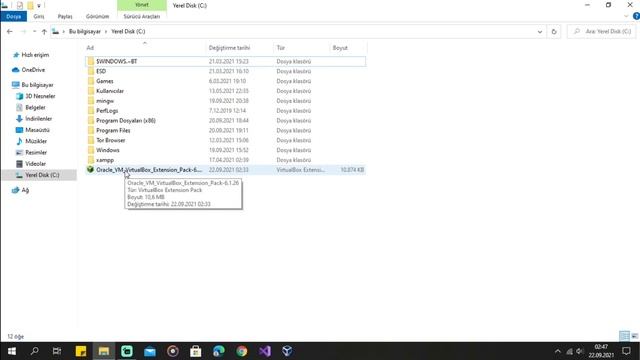Select the Kullanıcılar folder icon
Viewport: 640px width, 360px height.
click(x=91, y=91)
